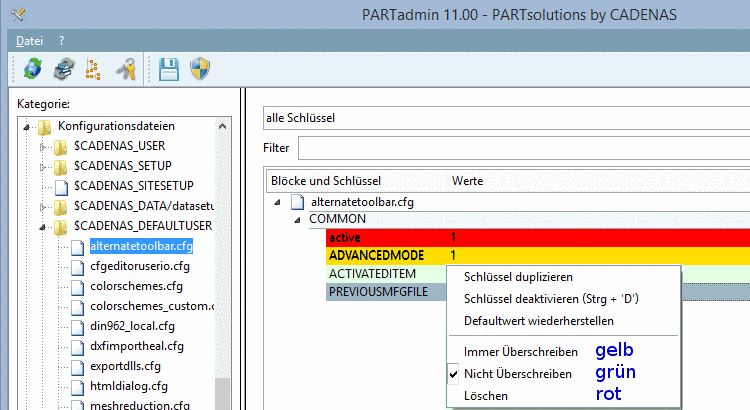The image size is (750, 410).
Task: Select the red 'active' key row
Action: pyautogui.click(x=538, y=237)
